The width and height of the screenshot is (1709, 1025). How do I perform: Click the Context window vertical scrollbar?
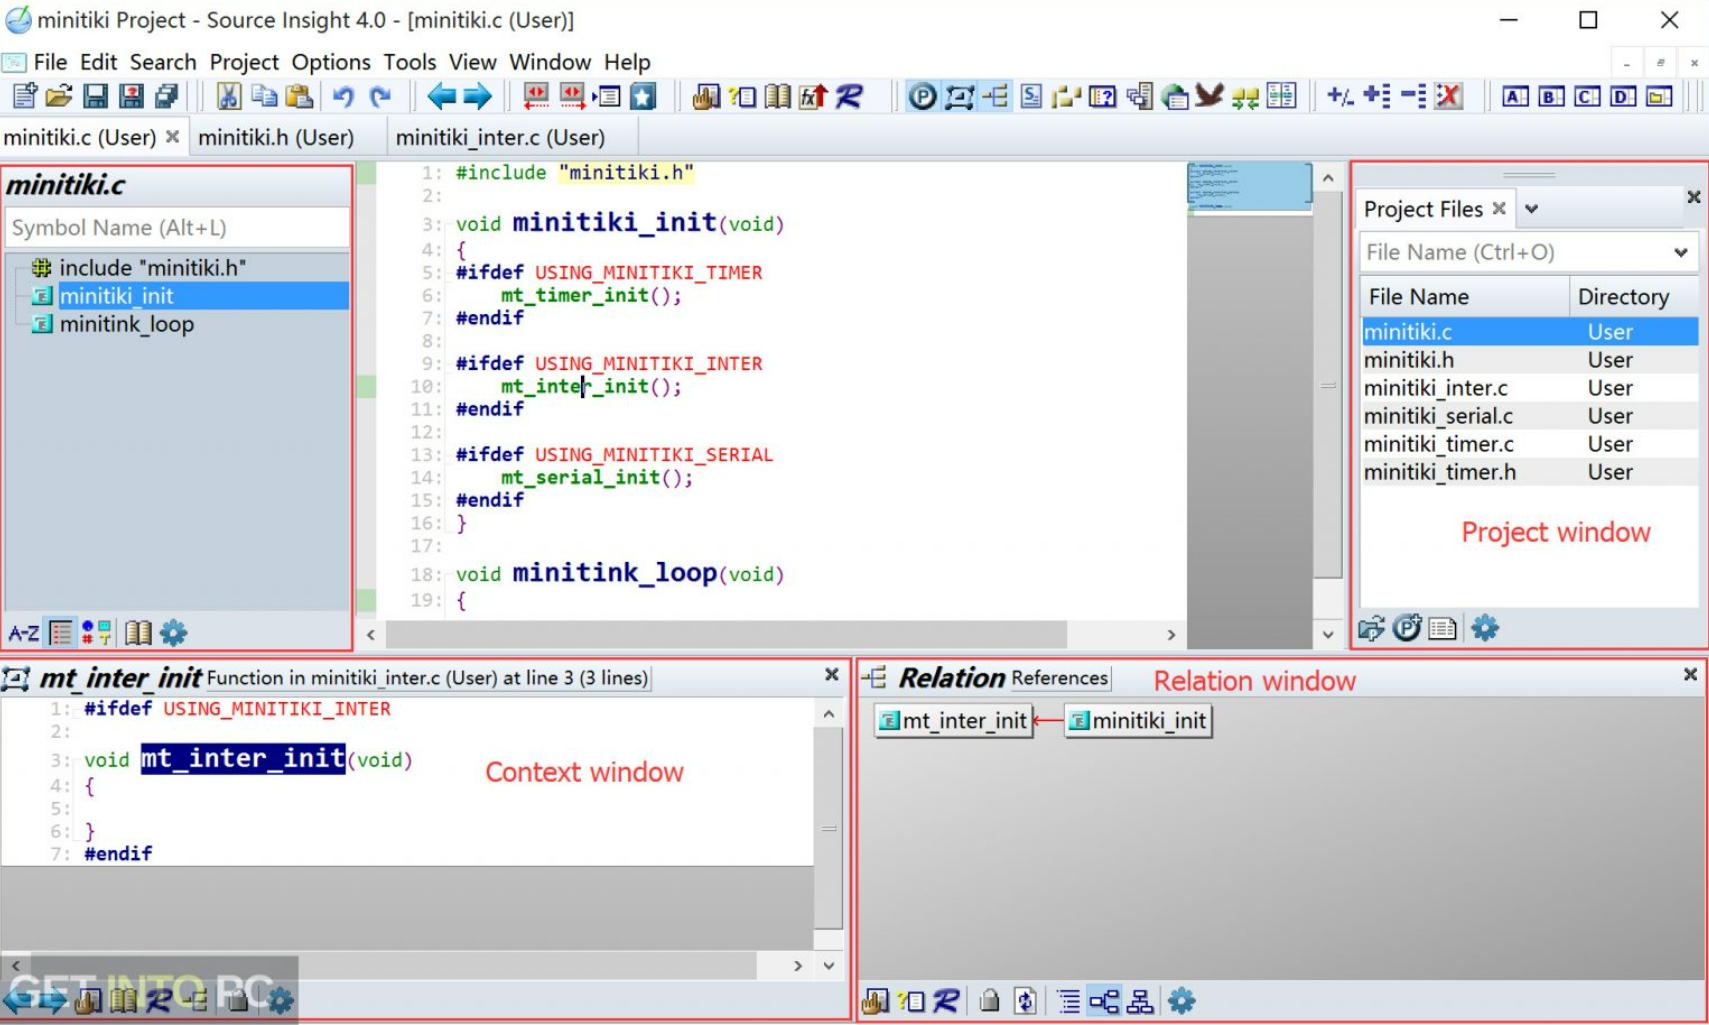tap(829, 829)
